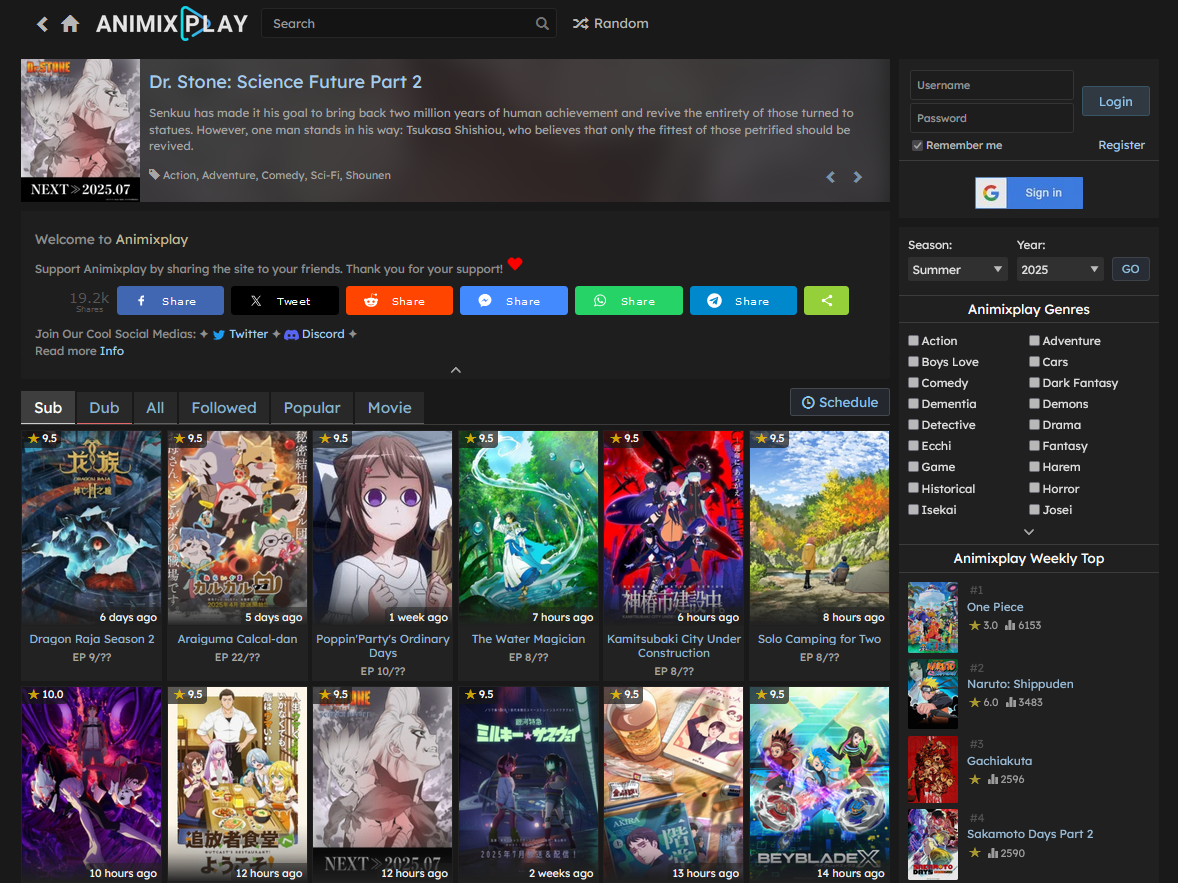Show next featured anime slide
1178x883 pixels.
(x=857, y=177)
